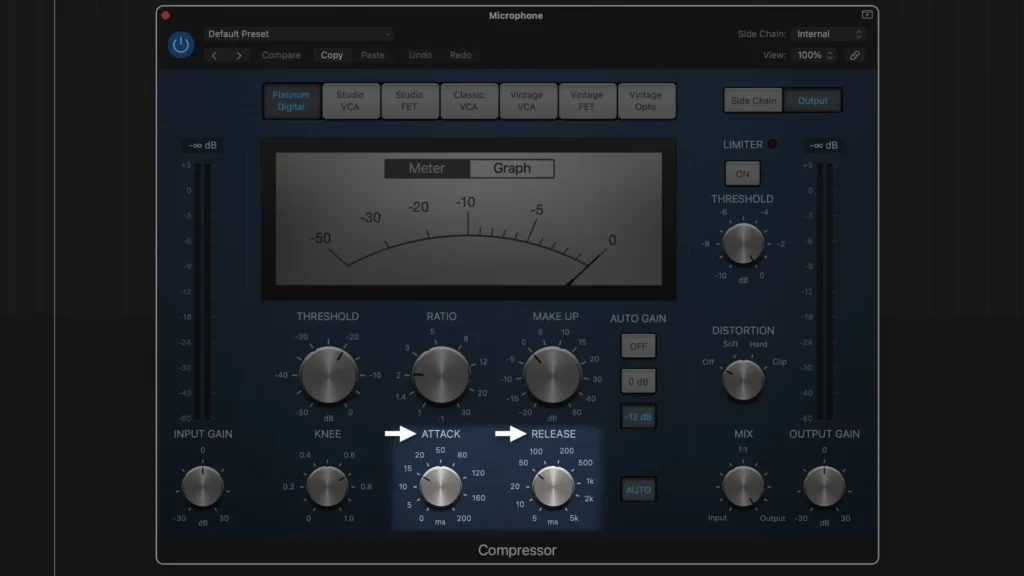Click the output level meter bars
1024x576 pixels.
(824, 291)
